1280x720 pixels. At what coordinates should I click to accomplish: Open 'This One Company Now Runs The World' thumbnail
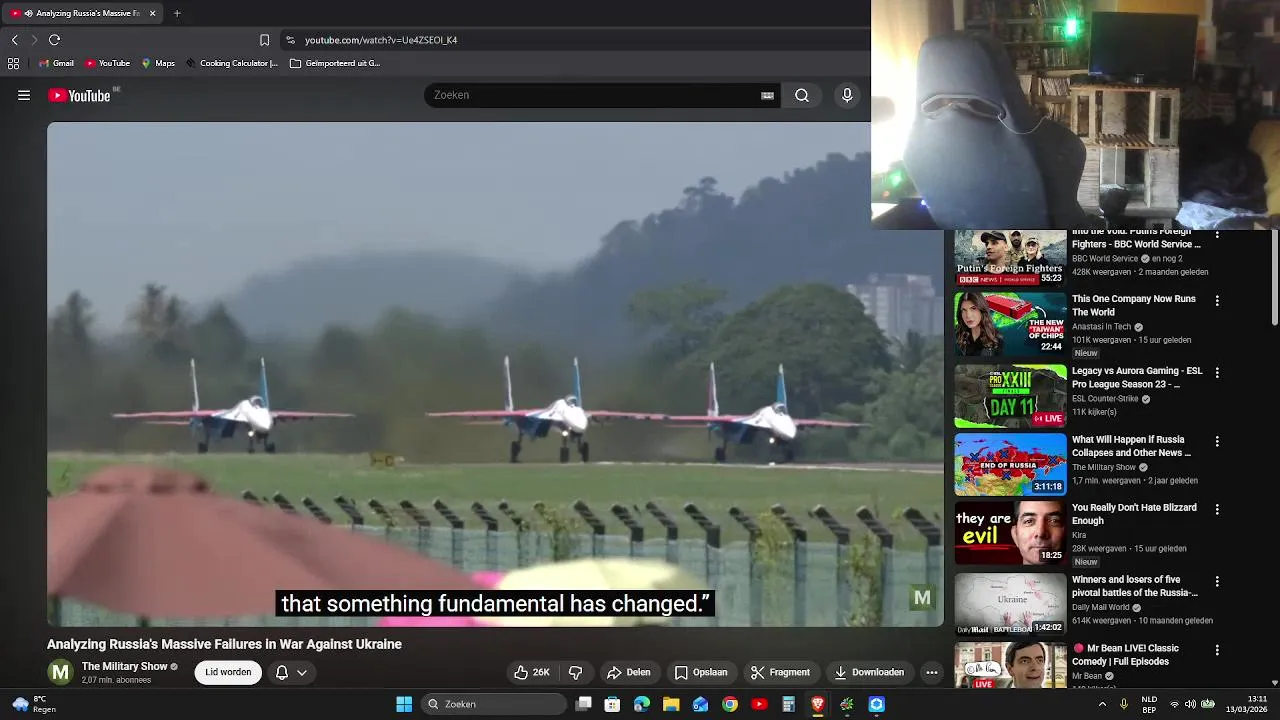tap(1010, 324)
